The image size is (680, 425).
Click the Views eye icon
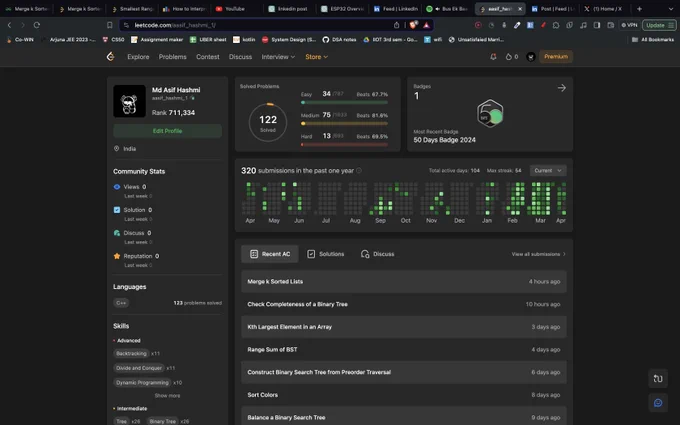(117, 187)
